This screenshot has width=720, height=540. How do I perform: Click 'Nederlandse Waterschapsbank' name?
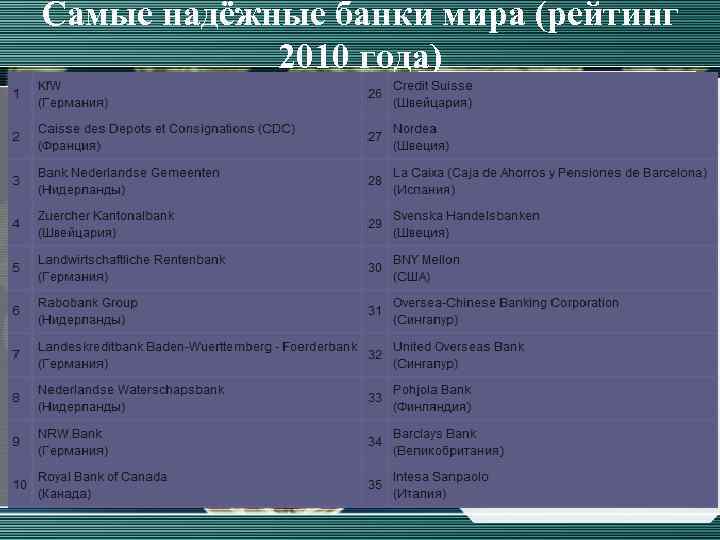coord(131,390)
